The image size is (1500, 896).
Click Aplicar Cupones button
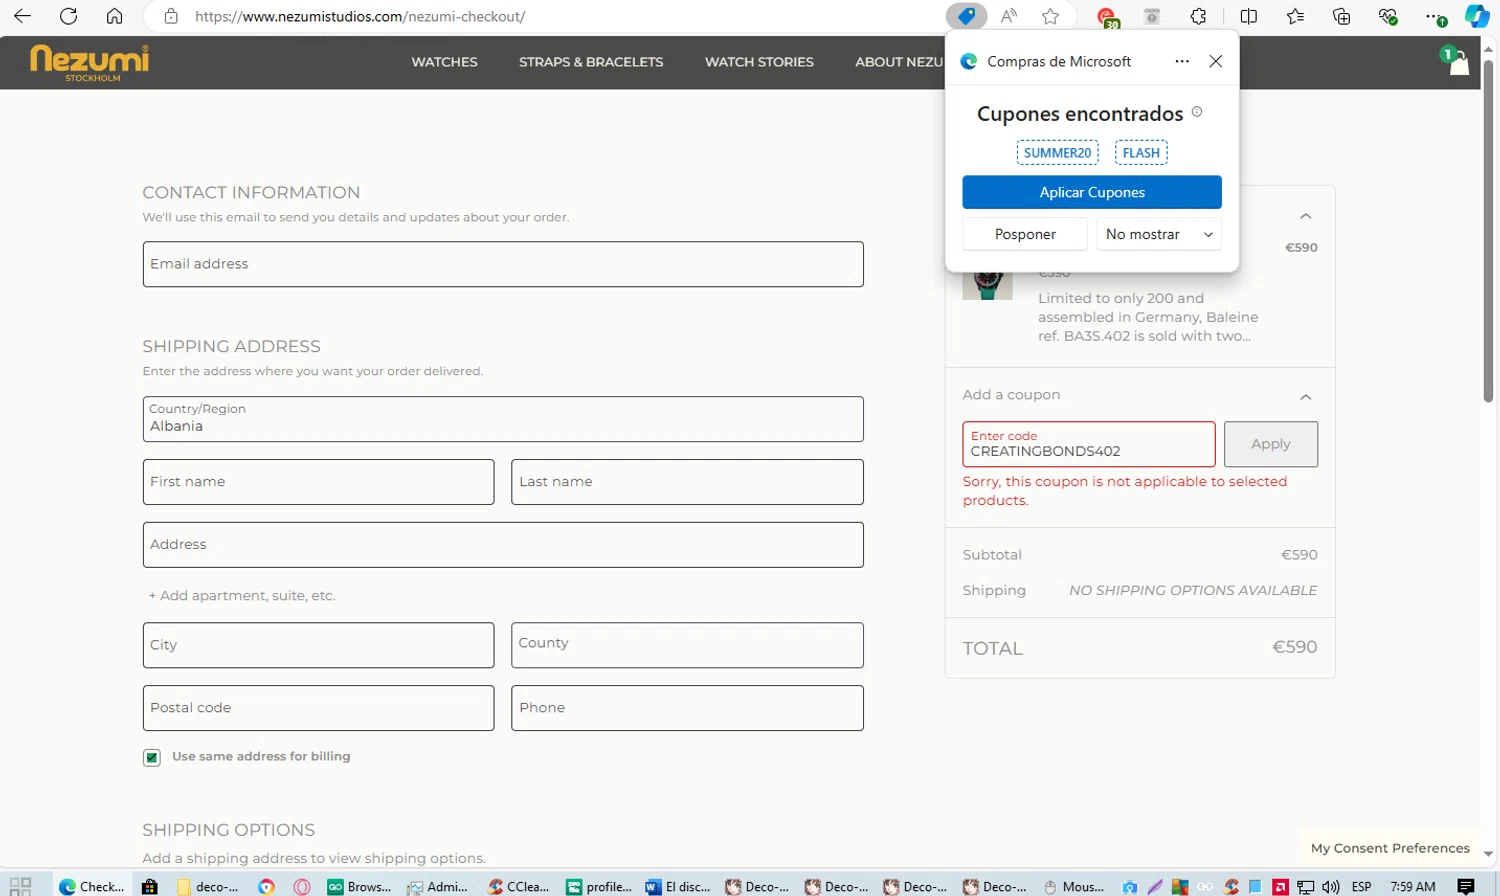(x=1092, y=192)
